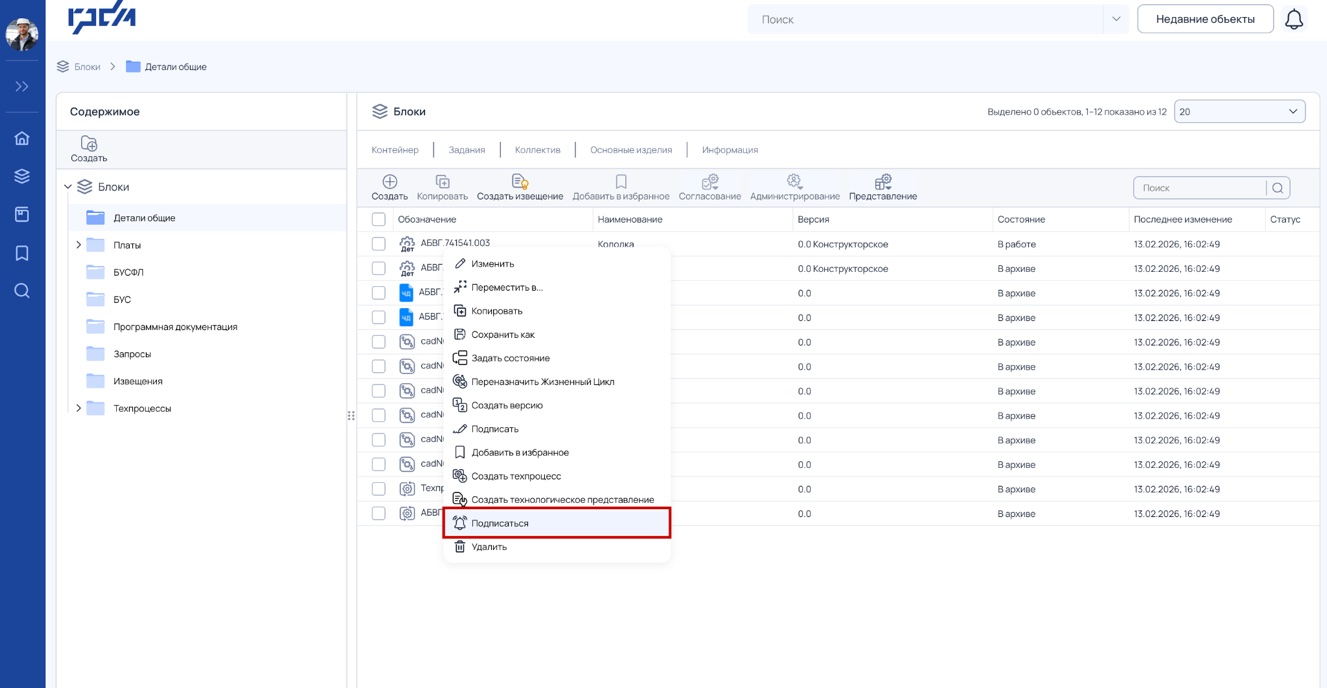Expand the Техпроцессы folder tree node
This screenshot has height=688, width=1327.
click(x=79, y=408)
